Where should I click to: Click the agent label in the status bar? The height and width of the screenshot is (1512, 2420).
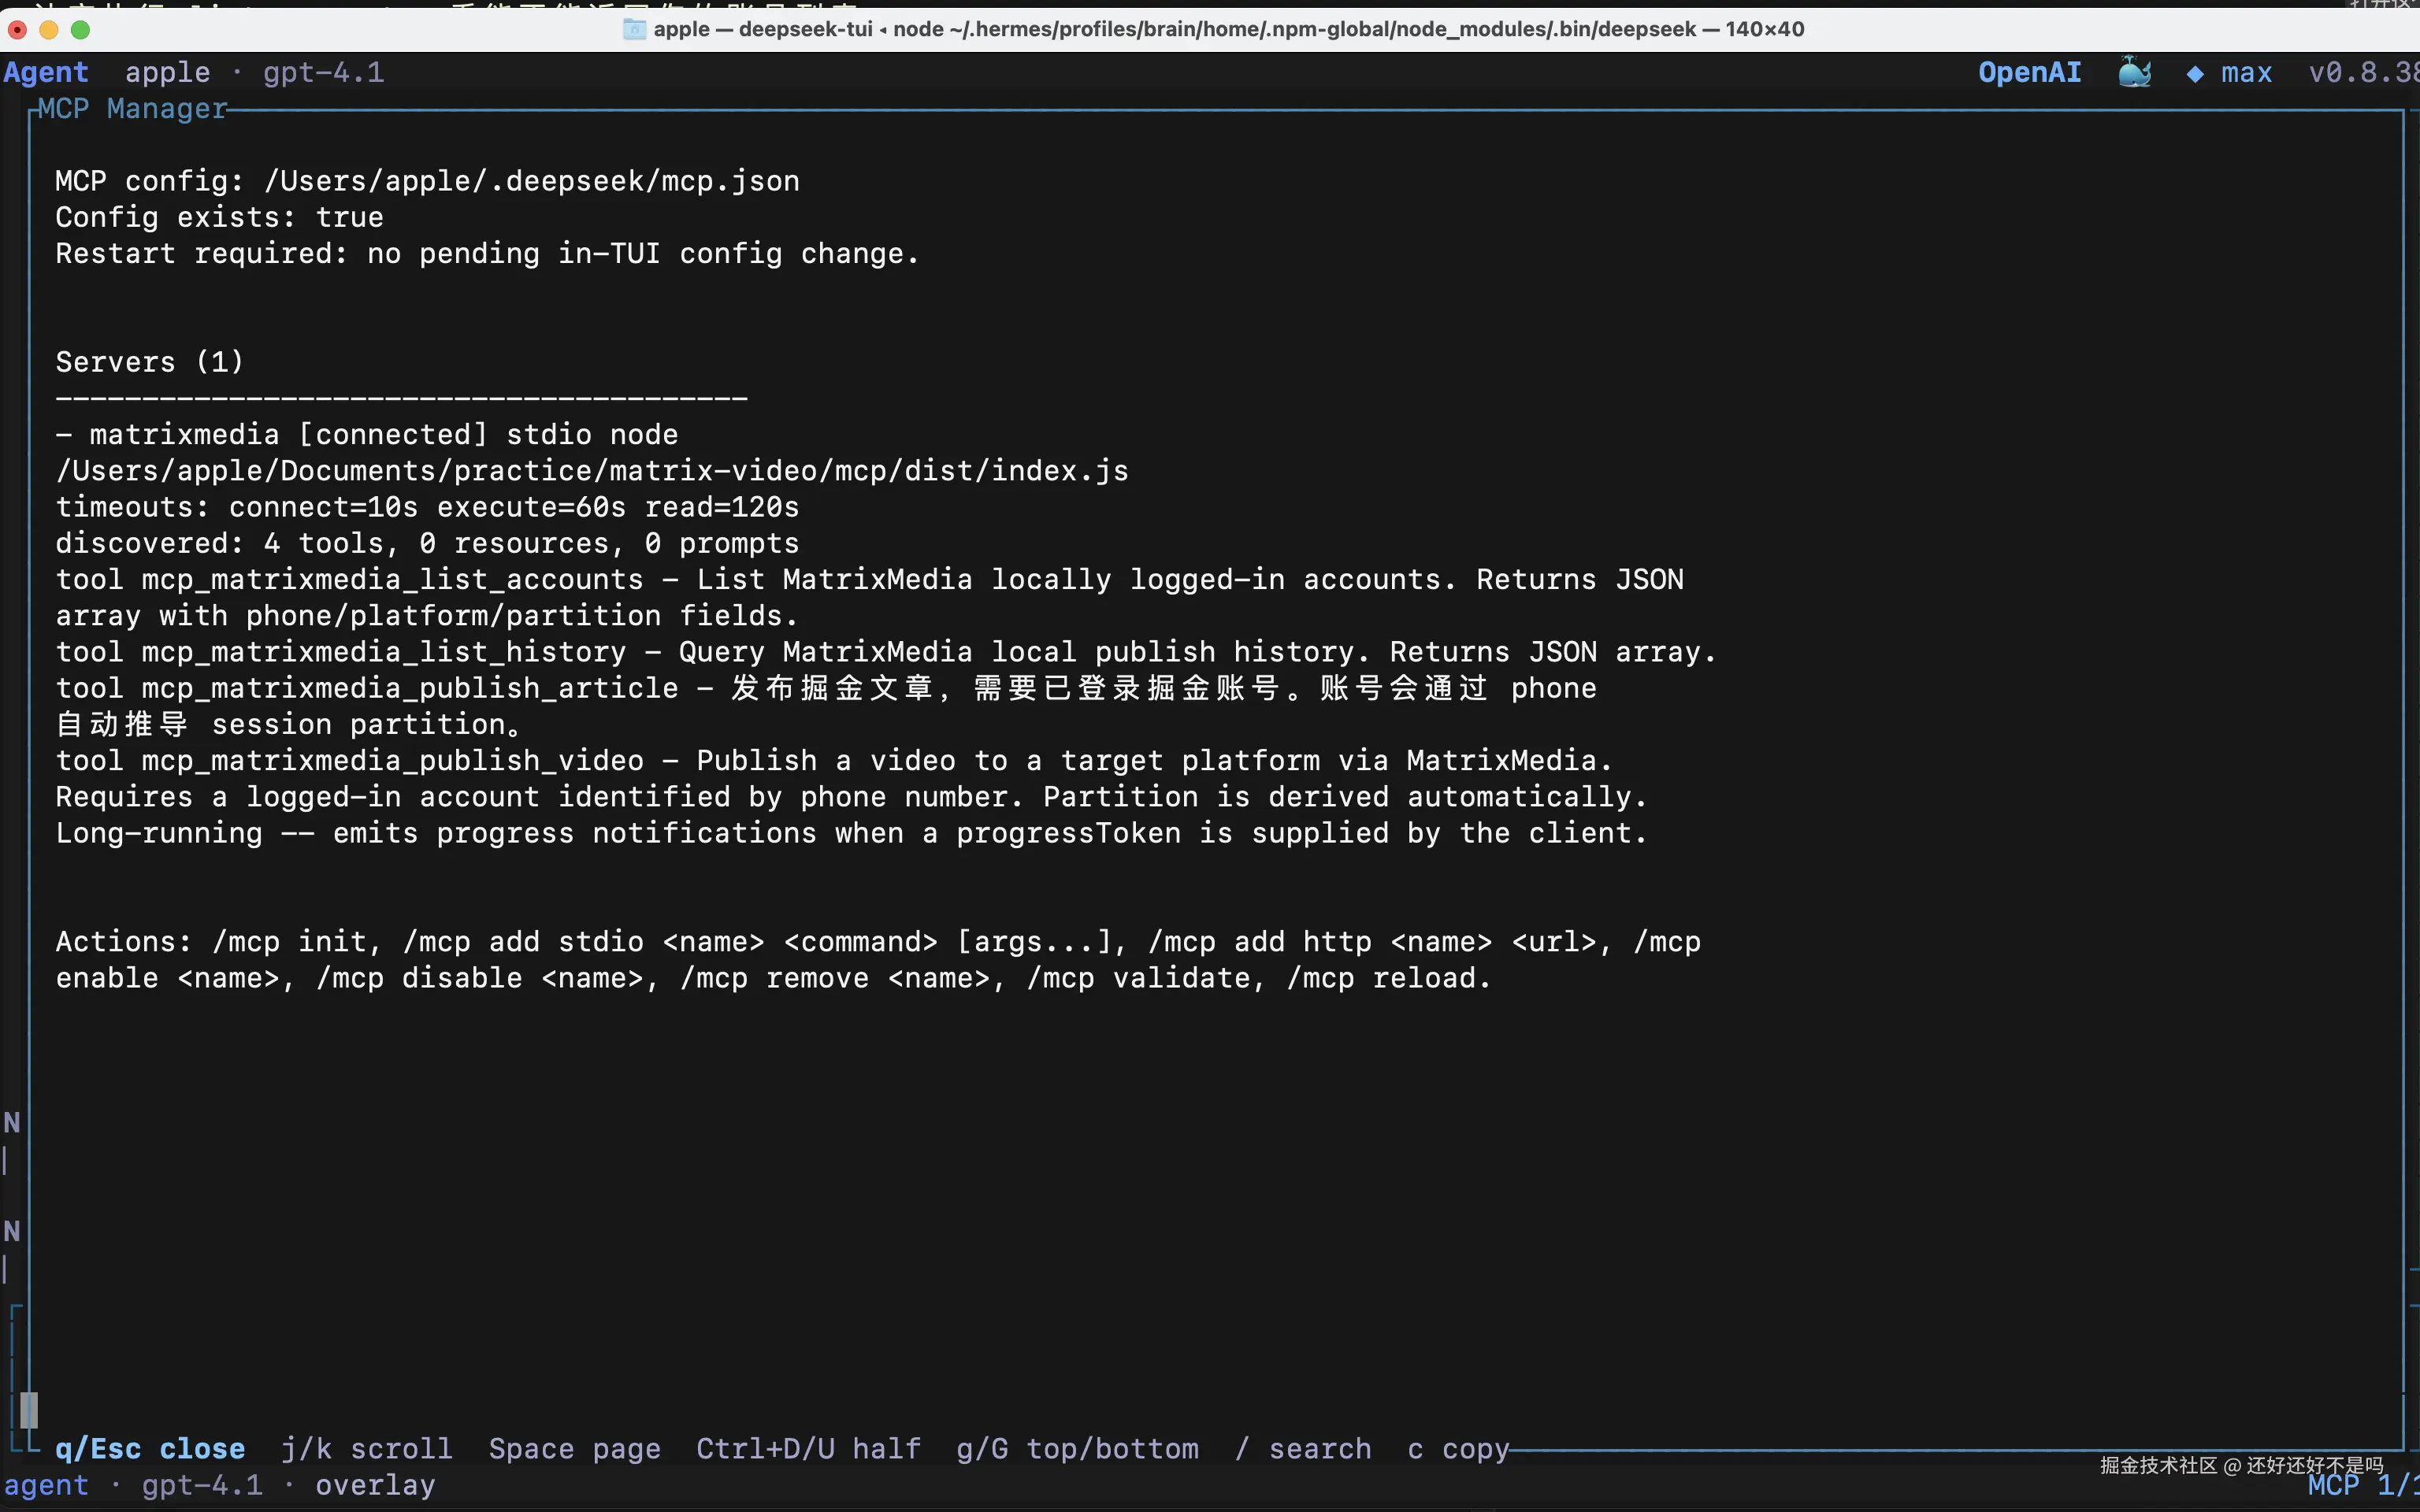tap(46, 1486)
